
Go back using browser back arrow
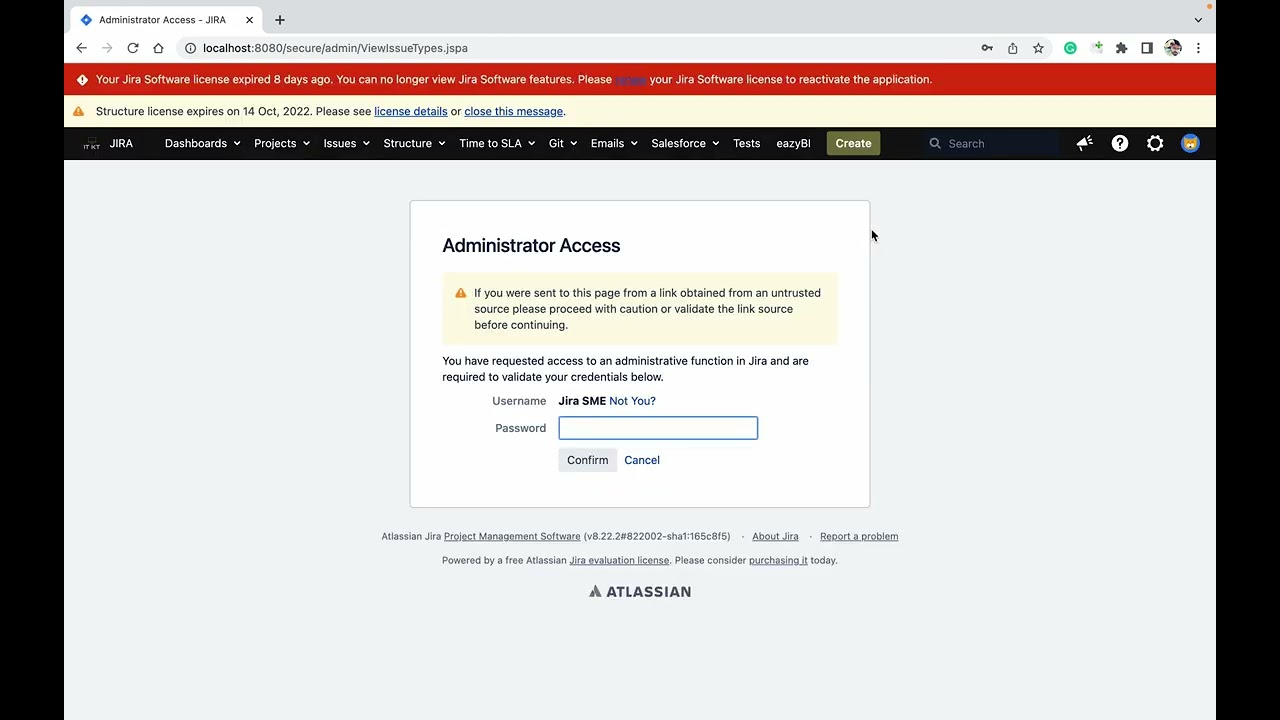82,48
